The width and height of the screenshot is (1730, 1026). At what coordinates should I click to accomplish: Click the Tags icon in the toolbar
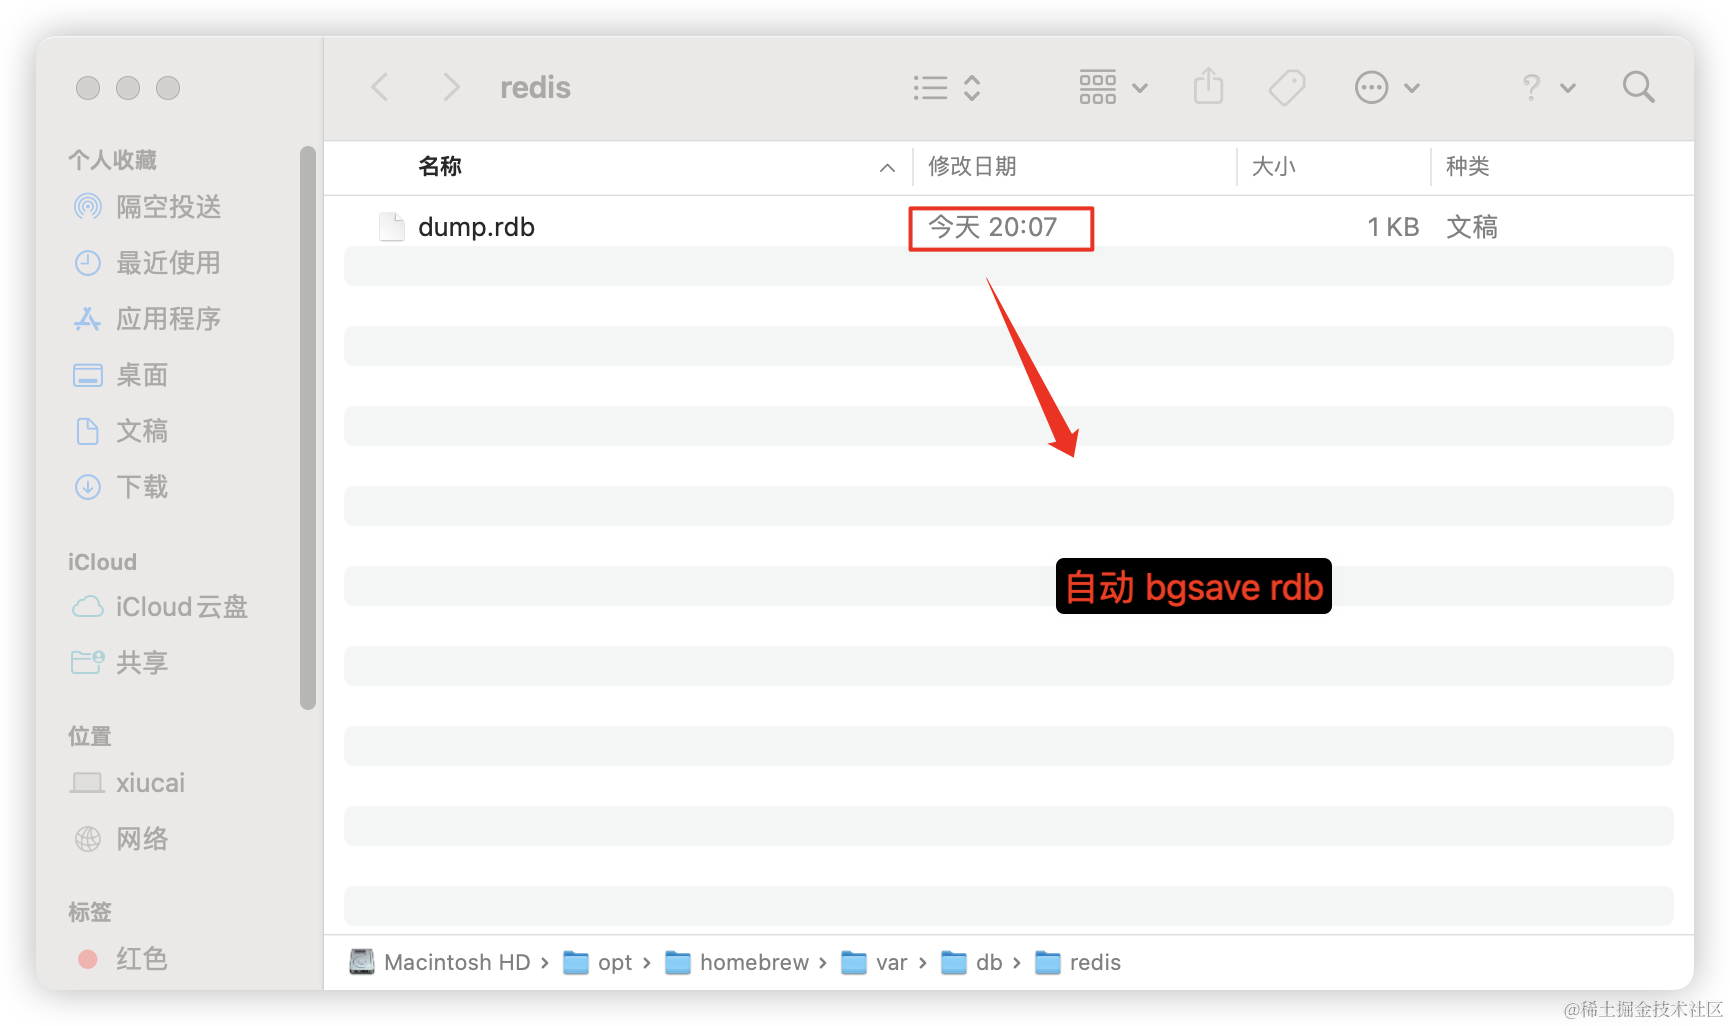[x=1286, y=87]
